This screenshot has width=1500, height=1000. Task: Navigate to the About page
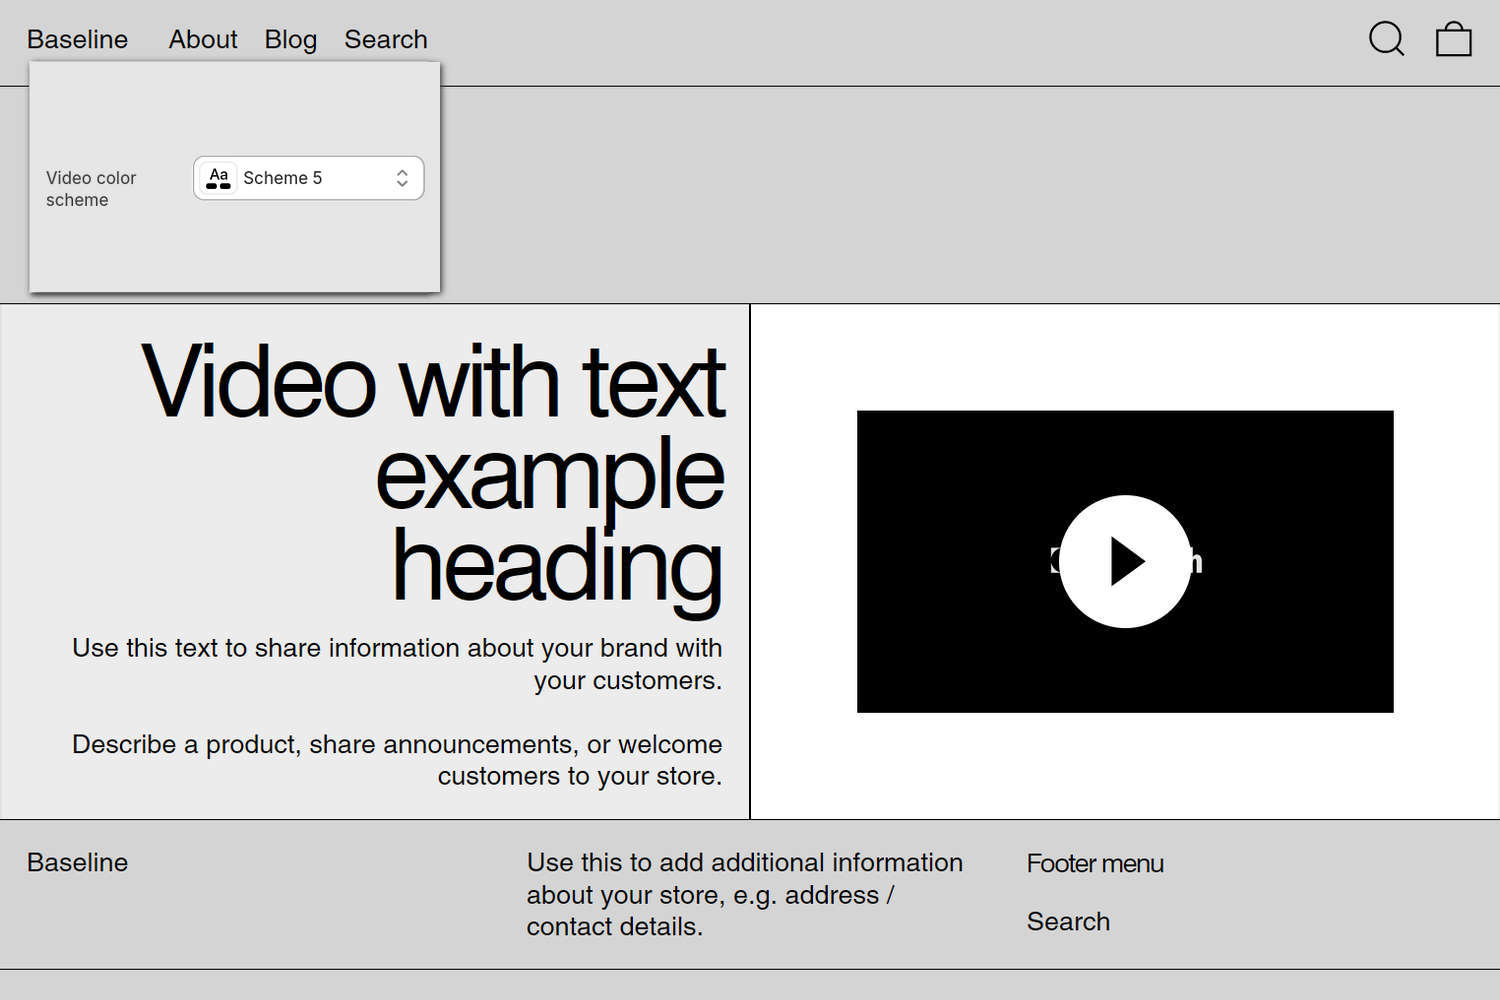[x=202, y=39]
